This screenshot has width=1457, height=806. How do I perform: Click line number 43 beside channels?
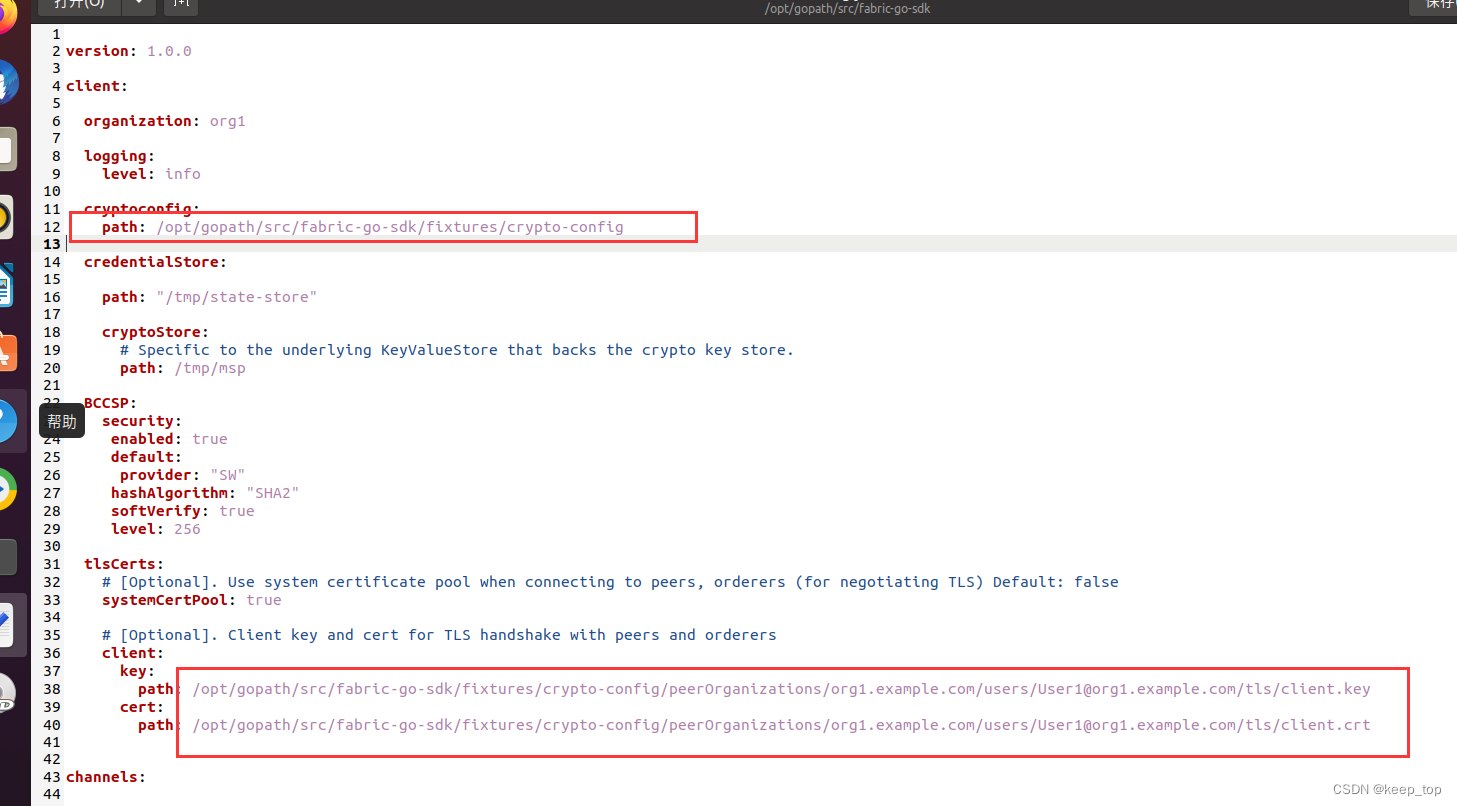(51, 777)
